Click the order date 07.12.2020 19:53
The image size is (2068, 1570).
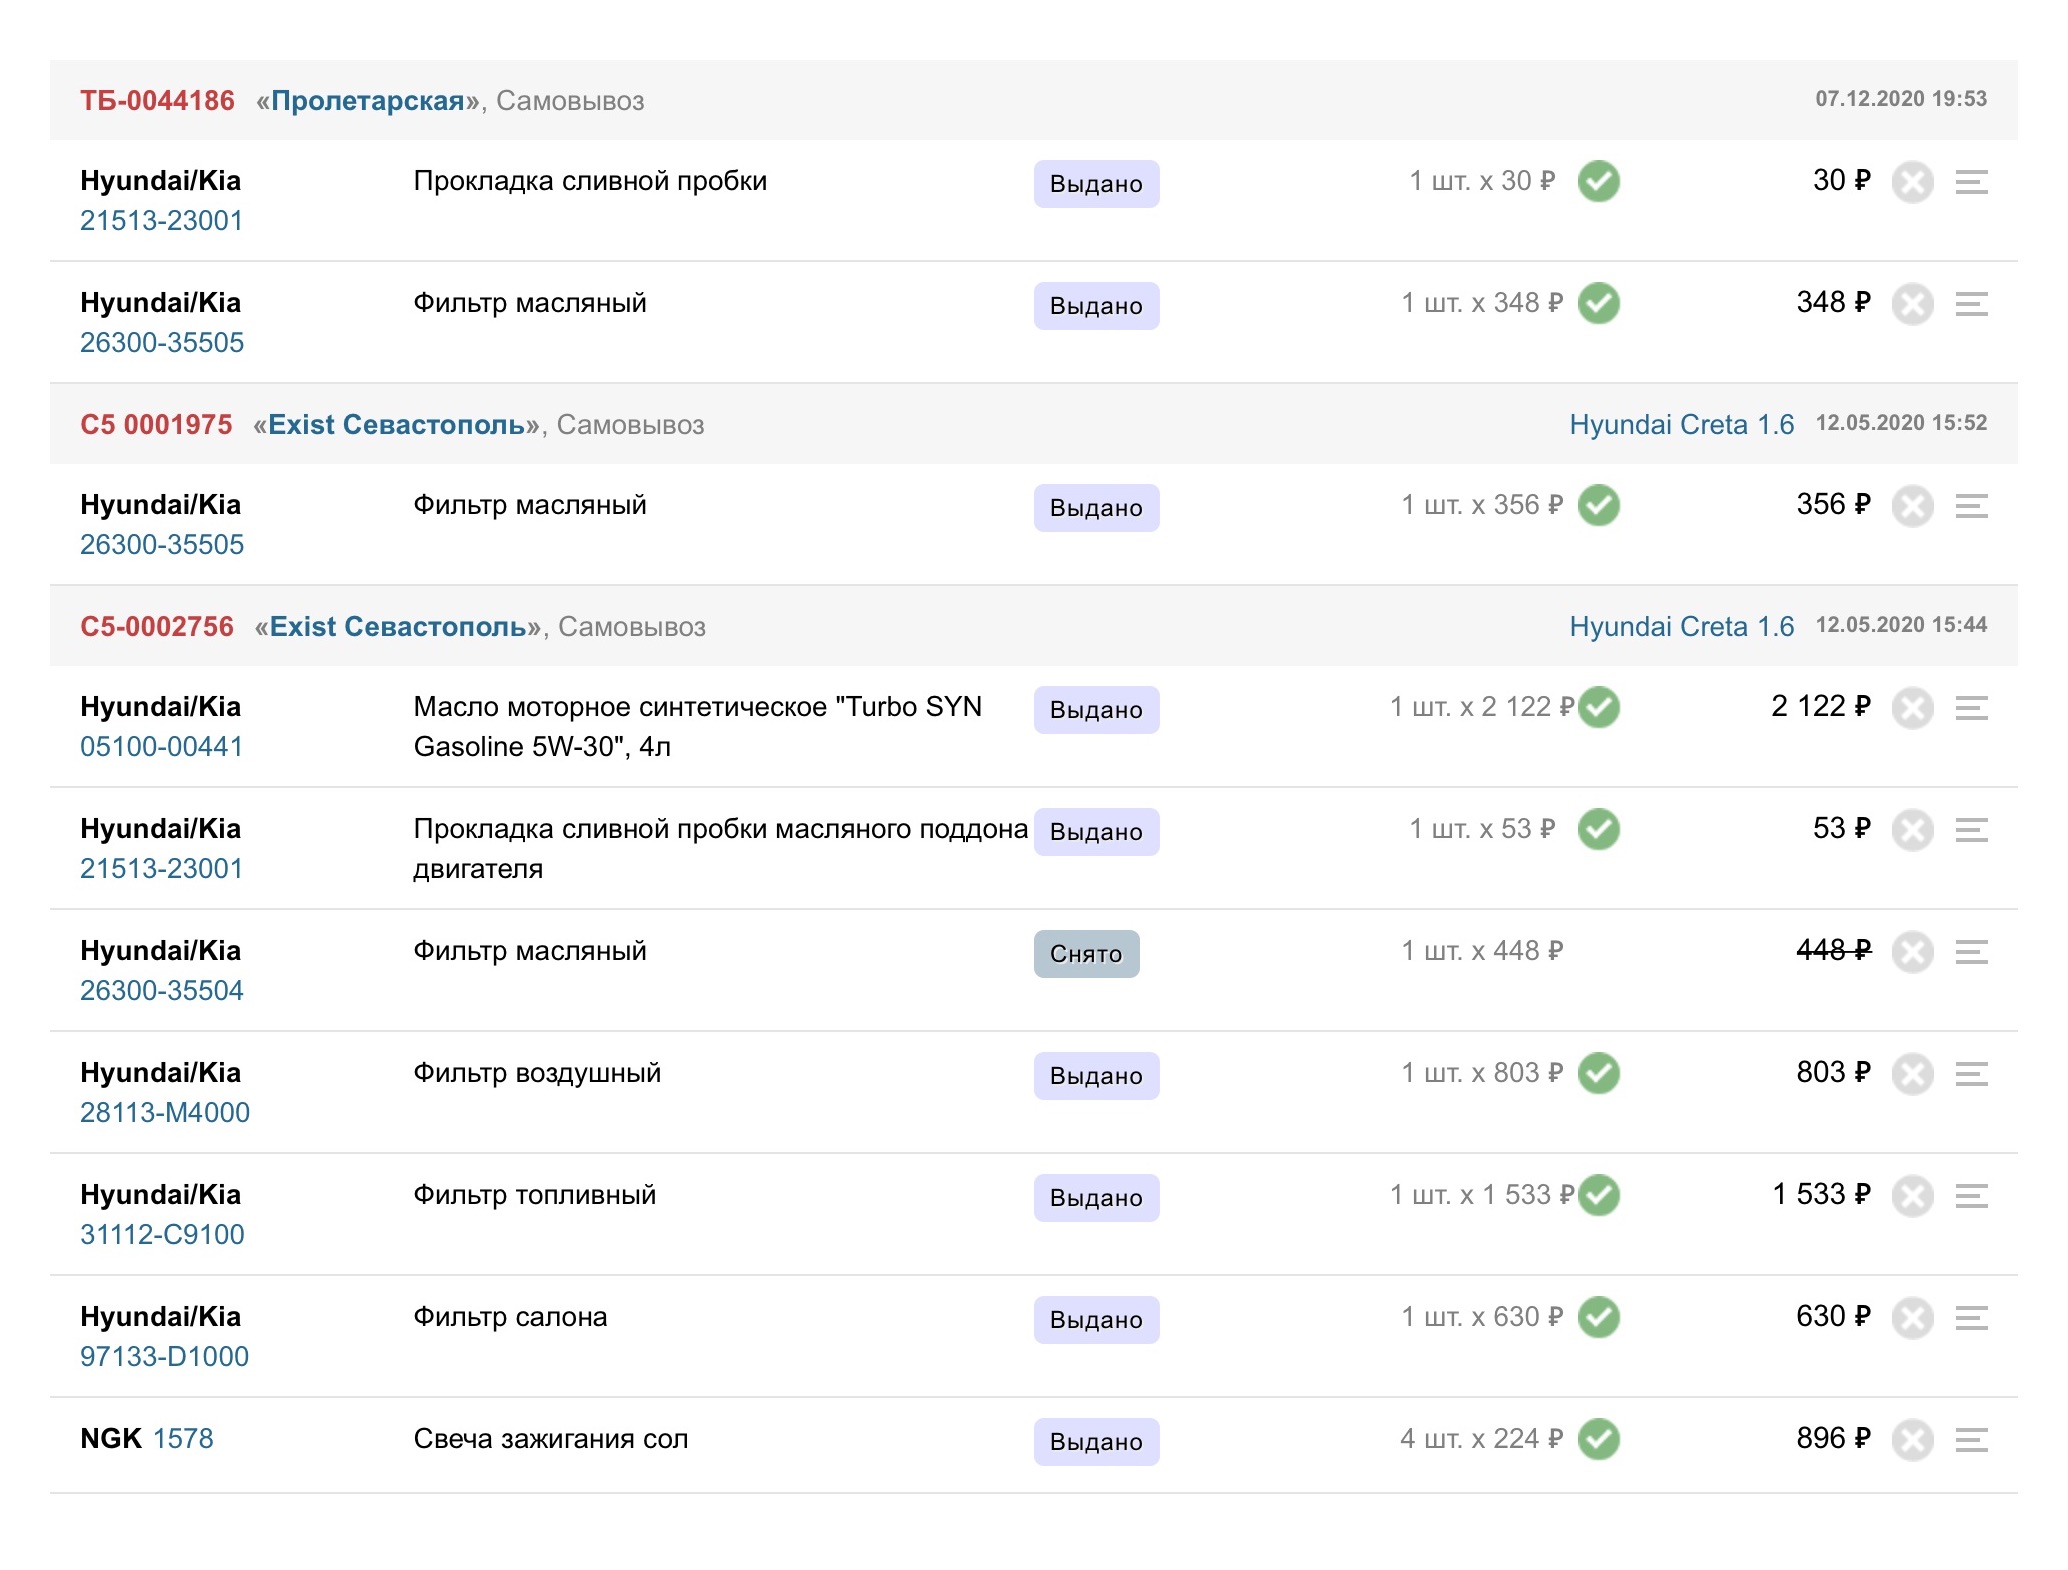click(1901, 99)
